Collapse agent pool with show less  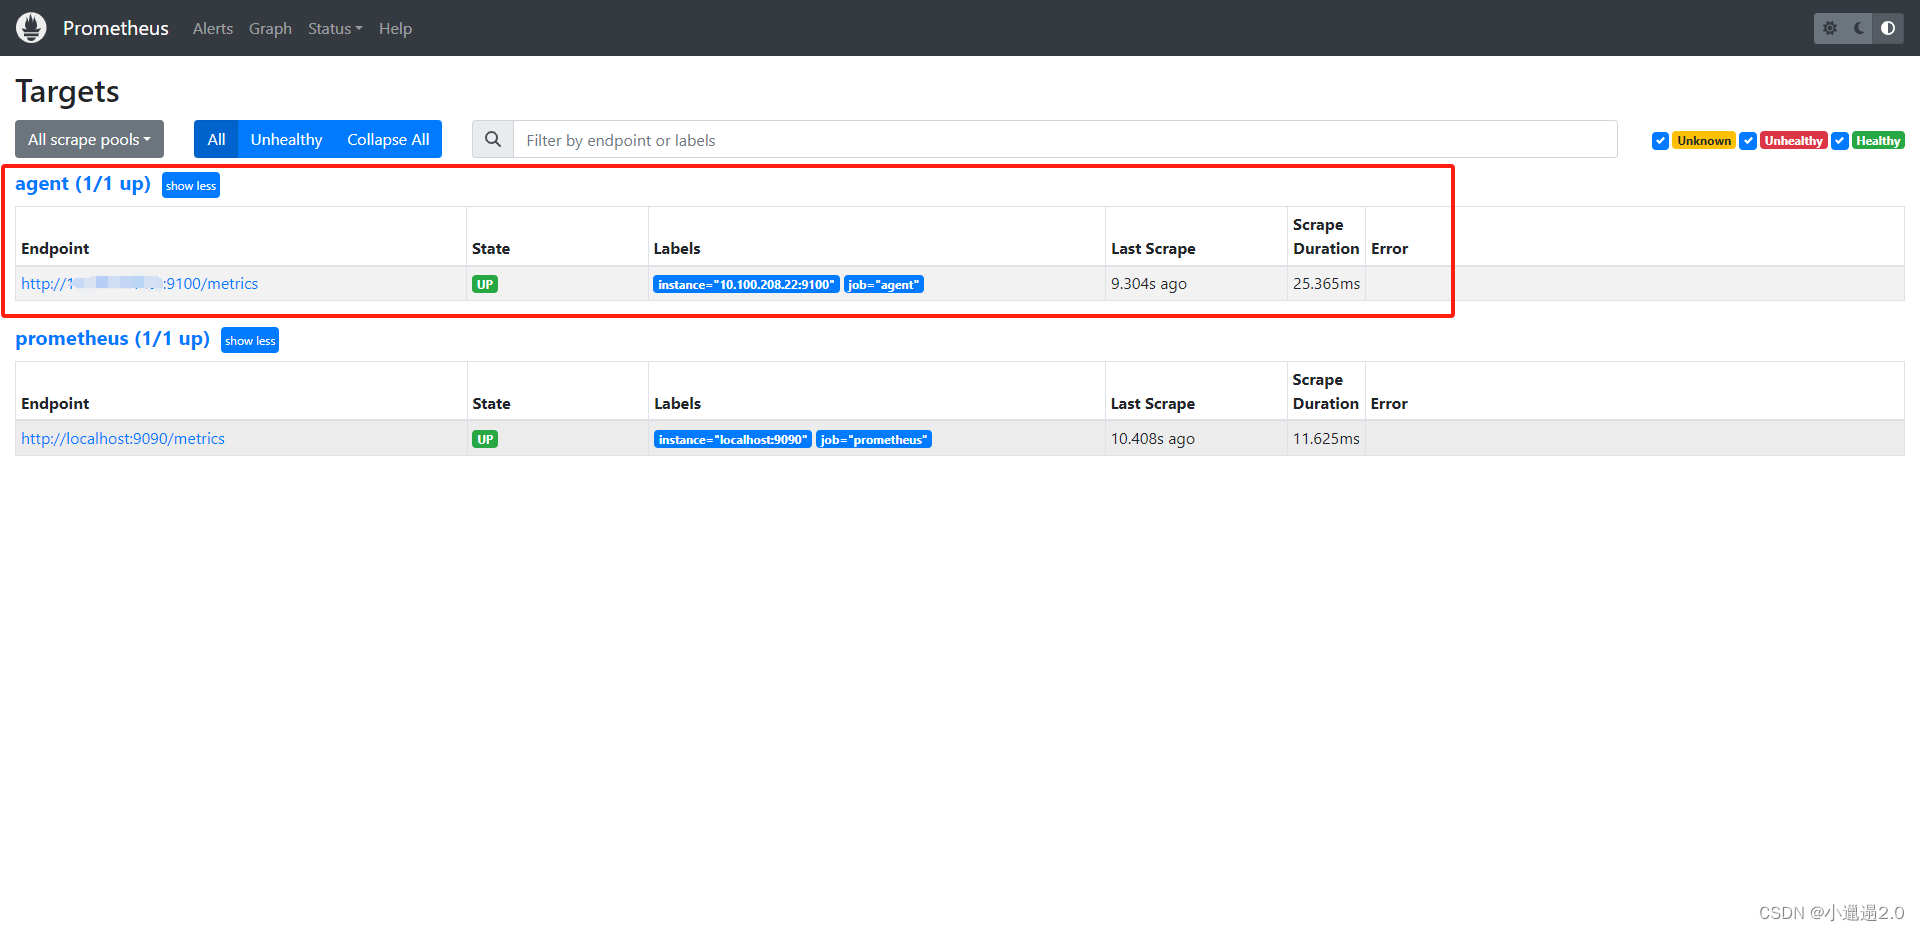[x=191, y=186]
